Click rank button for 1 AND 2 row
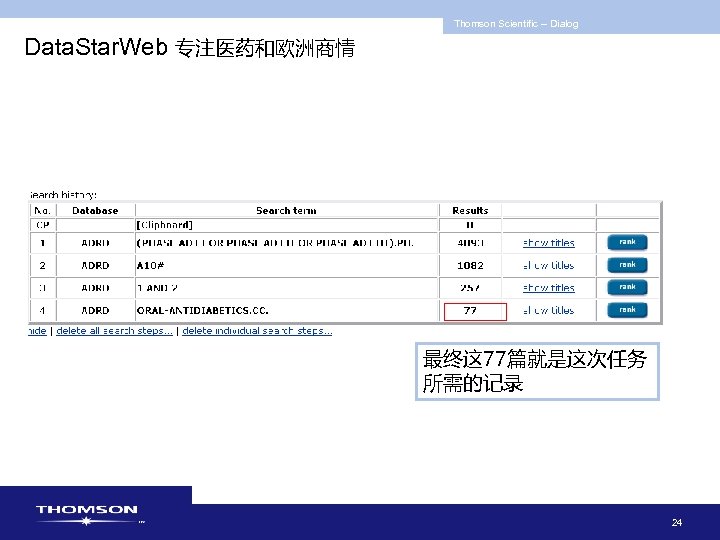 pyautogui.click(x=627, y=287)
